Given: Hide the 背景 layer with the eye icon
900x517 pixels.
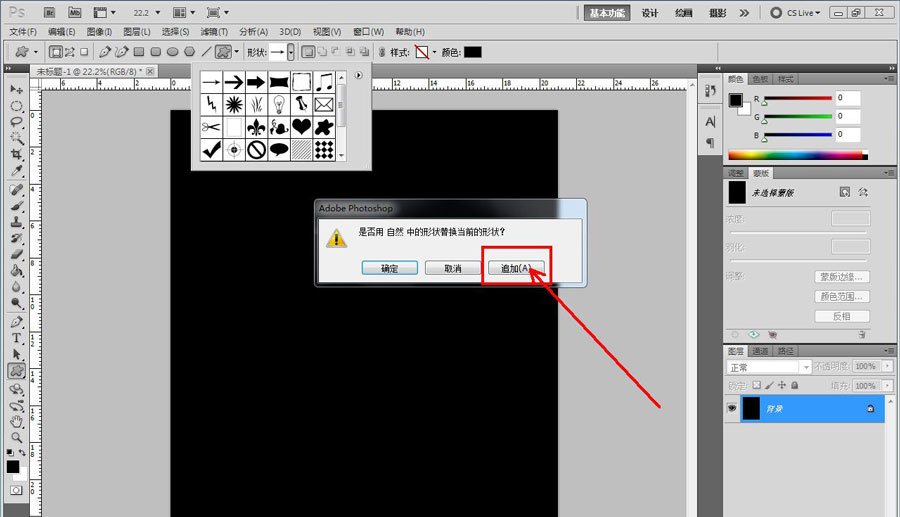Looking at the screenshot, I should pyautogui.click(x=732, y=409).
